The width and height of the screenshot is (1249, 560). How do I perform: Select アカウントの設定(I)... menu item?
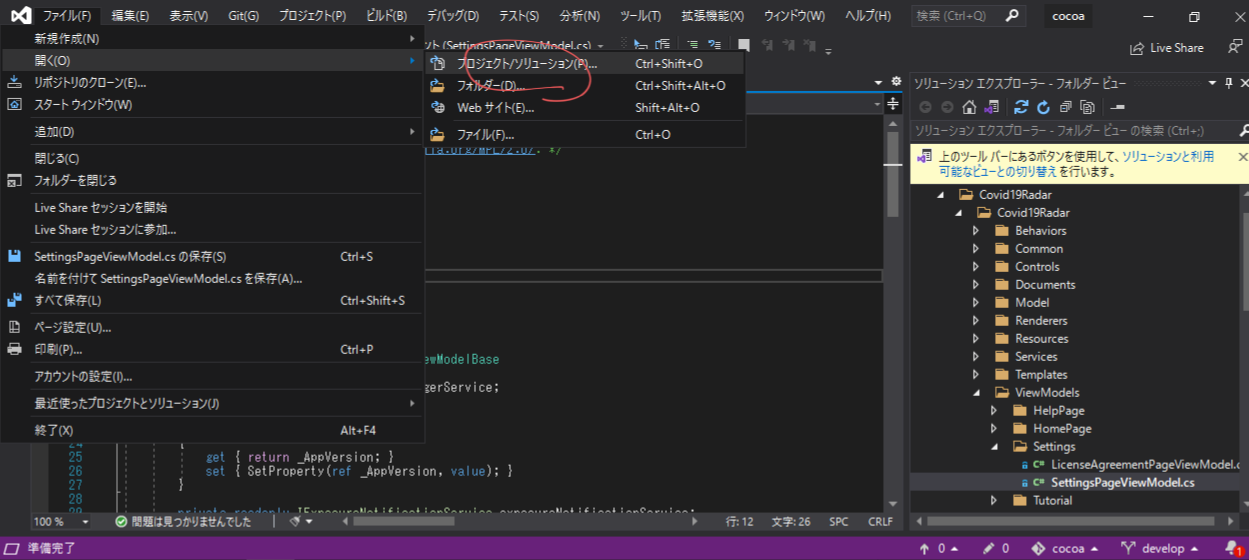tap(212, 376)
